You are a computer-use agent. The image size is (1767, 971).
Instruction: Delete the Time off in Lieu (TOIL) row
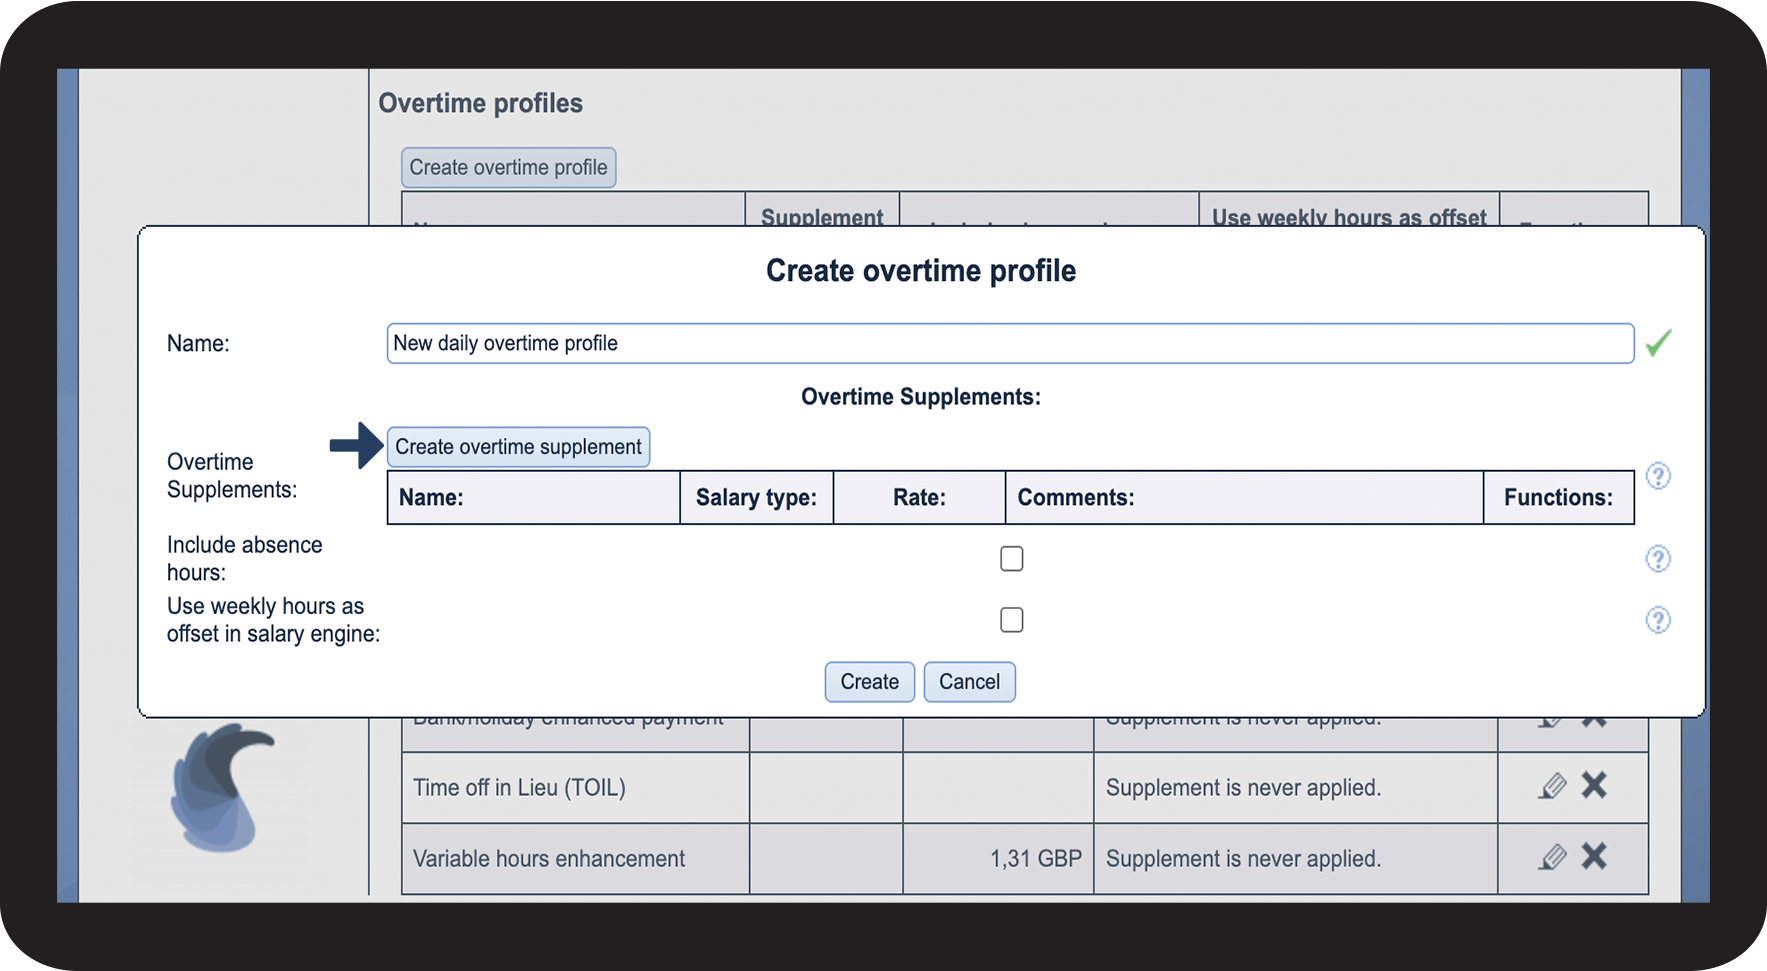pyautogui.click(x=1594, y=786)
